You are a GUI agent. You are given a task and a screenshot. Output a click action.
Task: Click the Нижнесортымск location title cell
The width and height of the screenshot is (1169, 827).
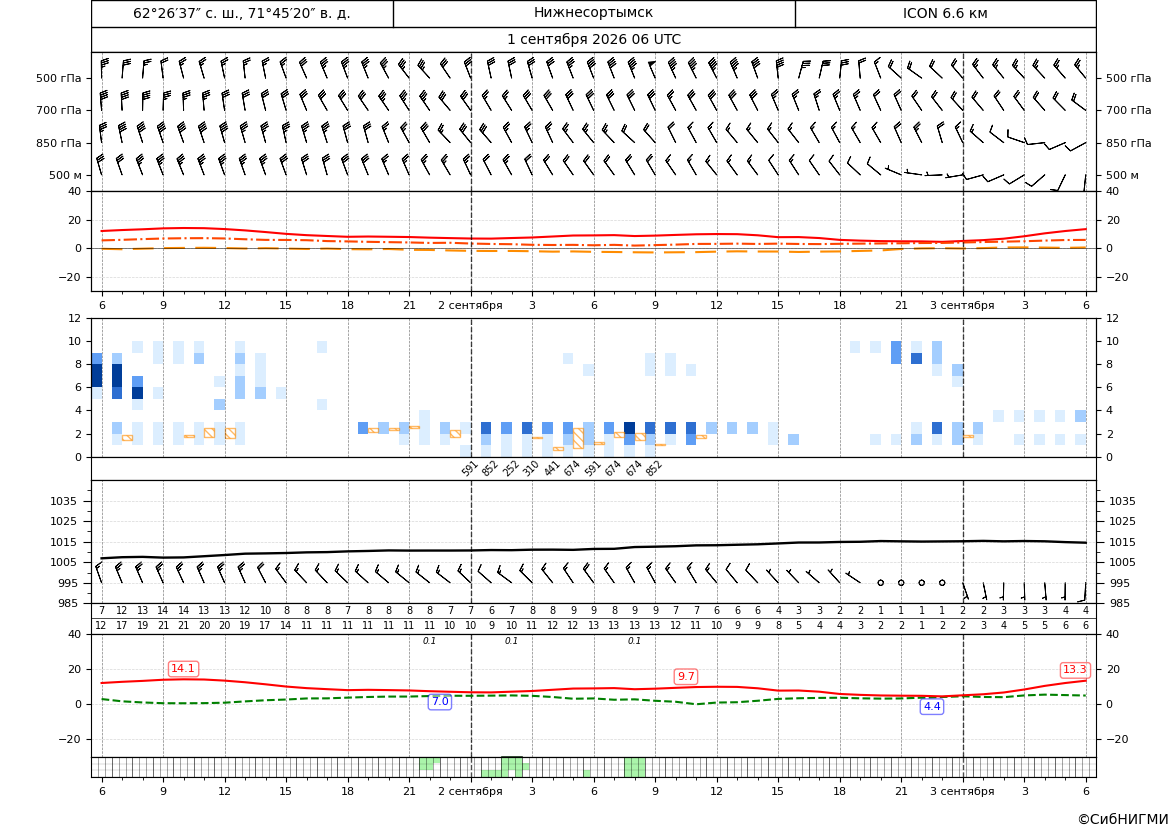pyautogui.click(x=593, y=13)
